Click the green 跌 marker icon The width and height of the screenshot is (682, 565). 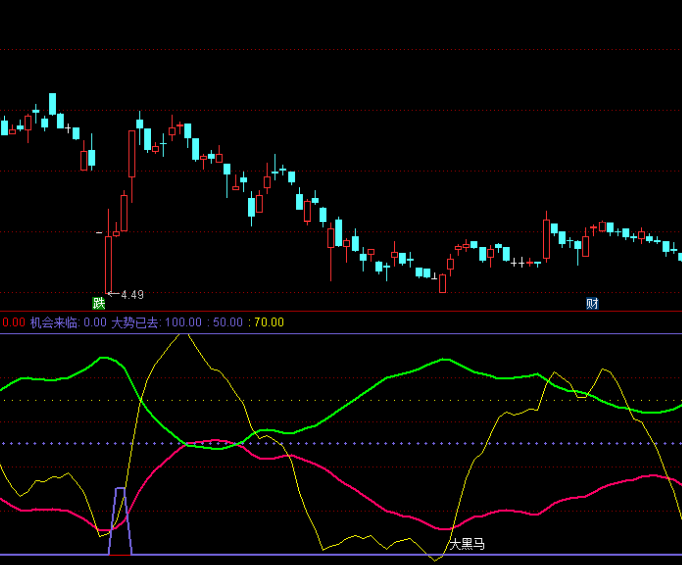99,303
